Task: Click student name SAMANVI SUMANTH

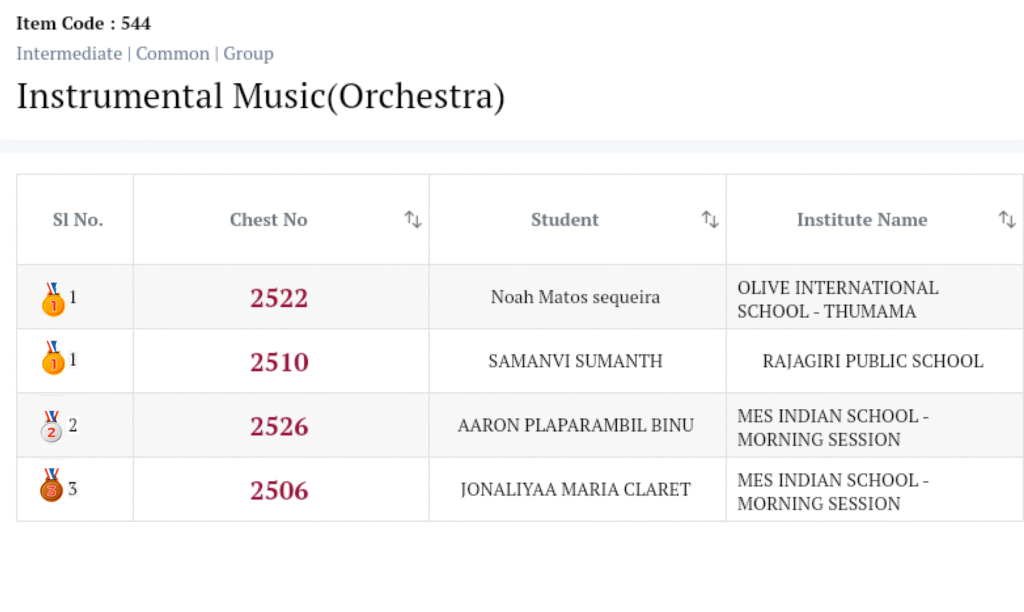Action: coord(575,361)
